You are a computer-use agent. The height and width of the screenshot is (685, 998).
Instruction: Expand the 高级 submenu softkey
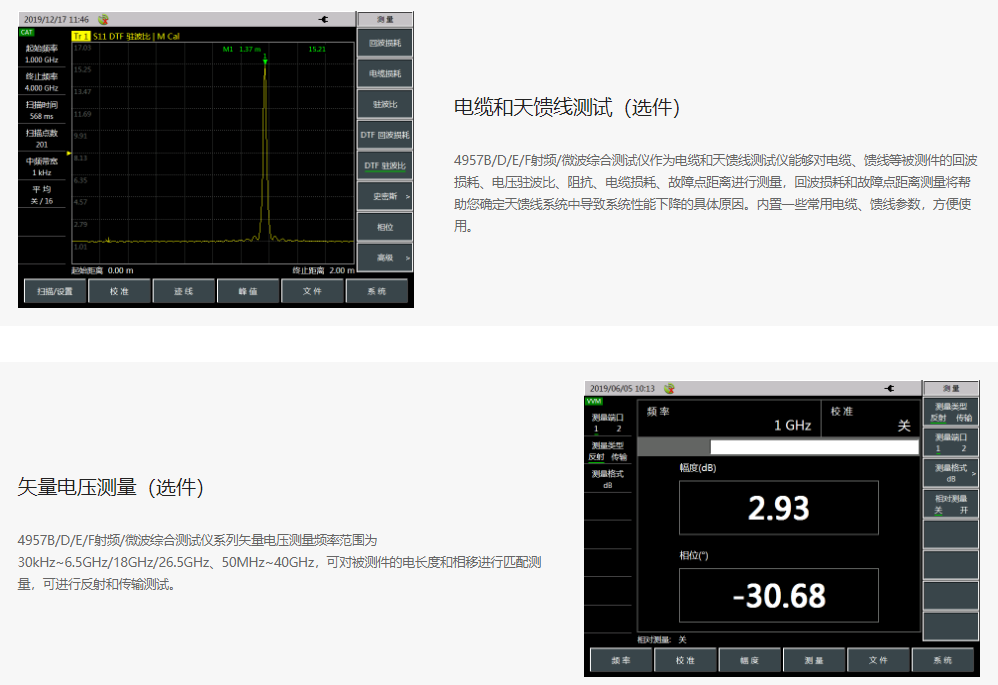(384, 257)
